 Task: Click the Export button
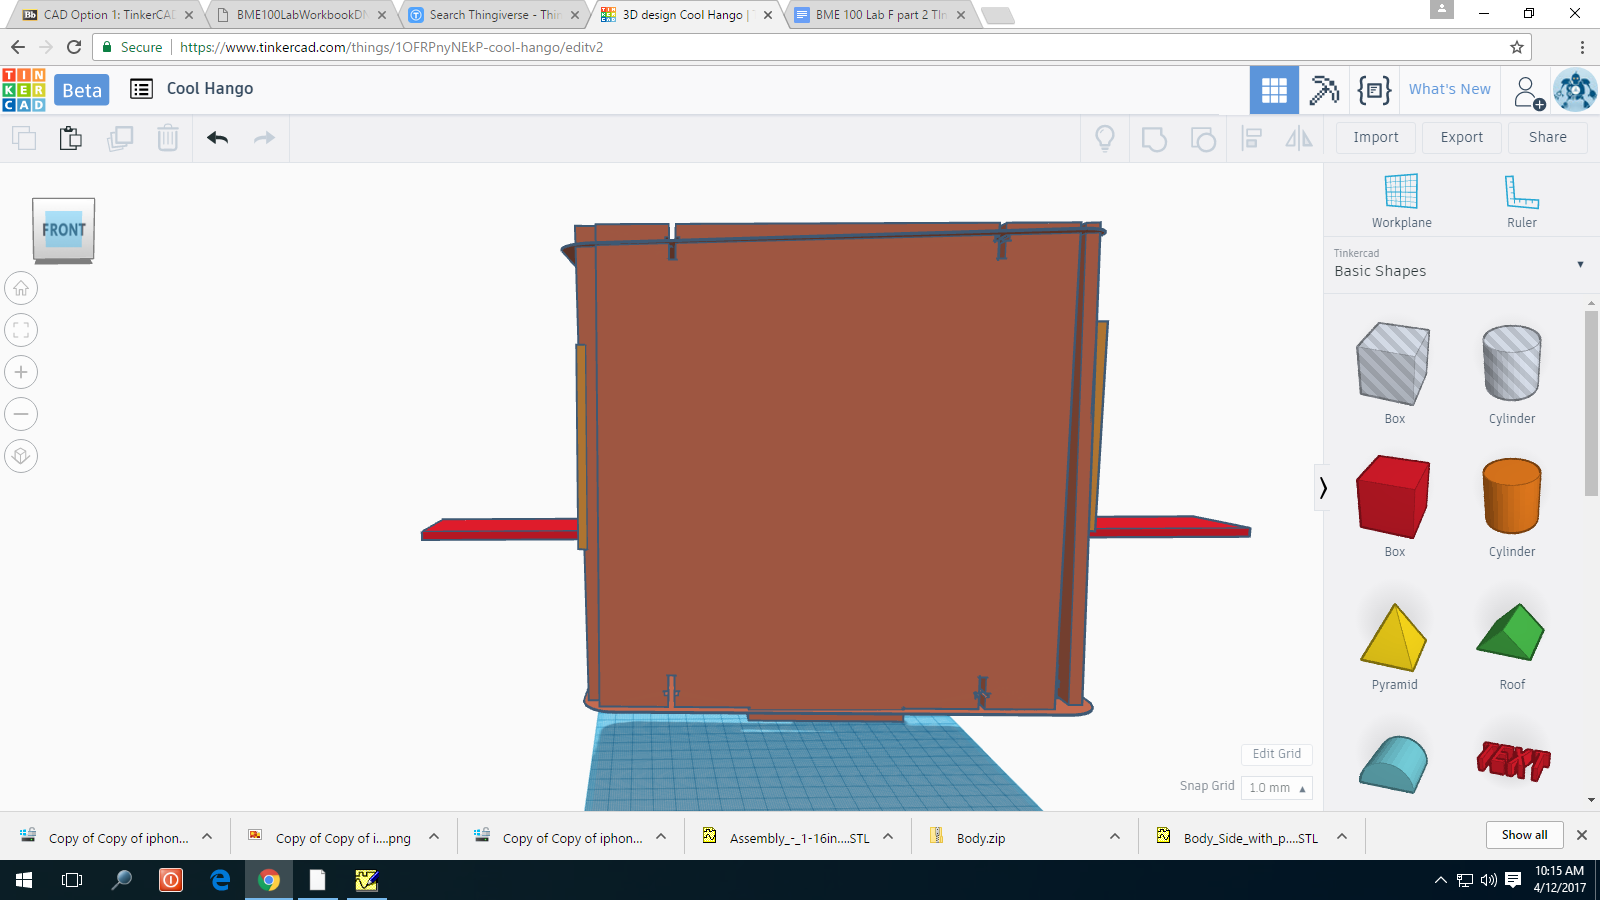click(x=1461, y=138)
